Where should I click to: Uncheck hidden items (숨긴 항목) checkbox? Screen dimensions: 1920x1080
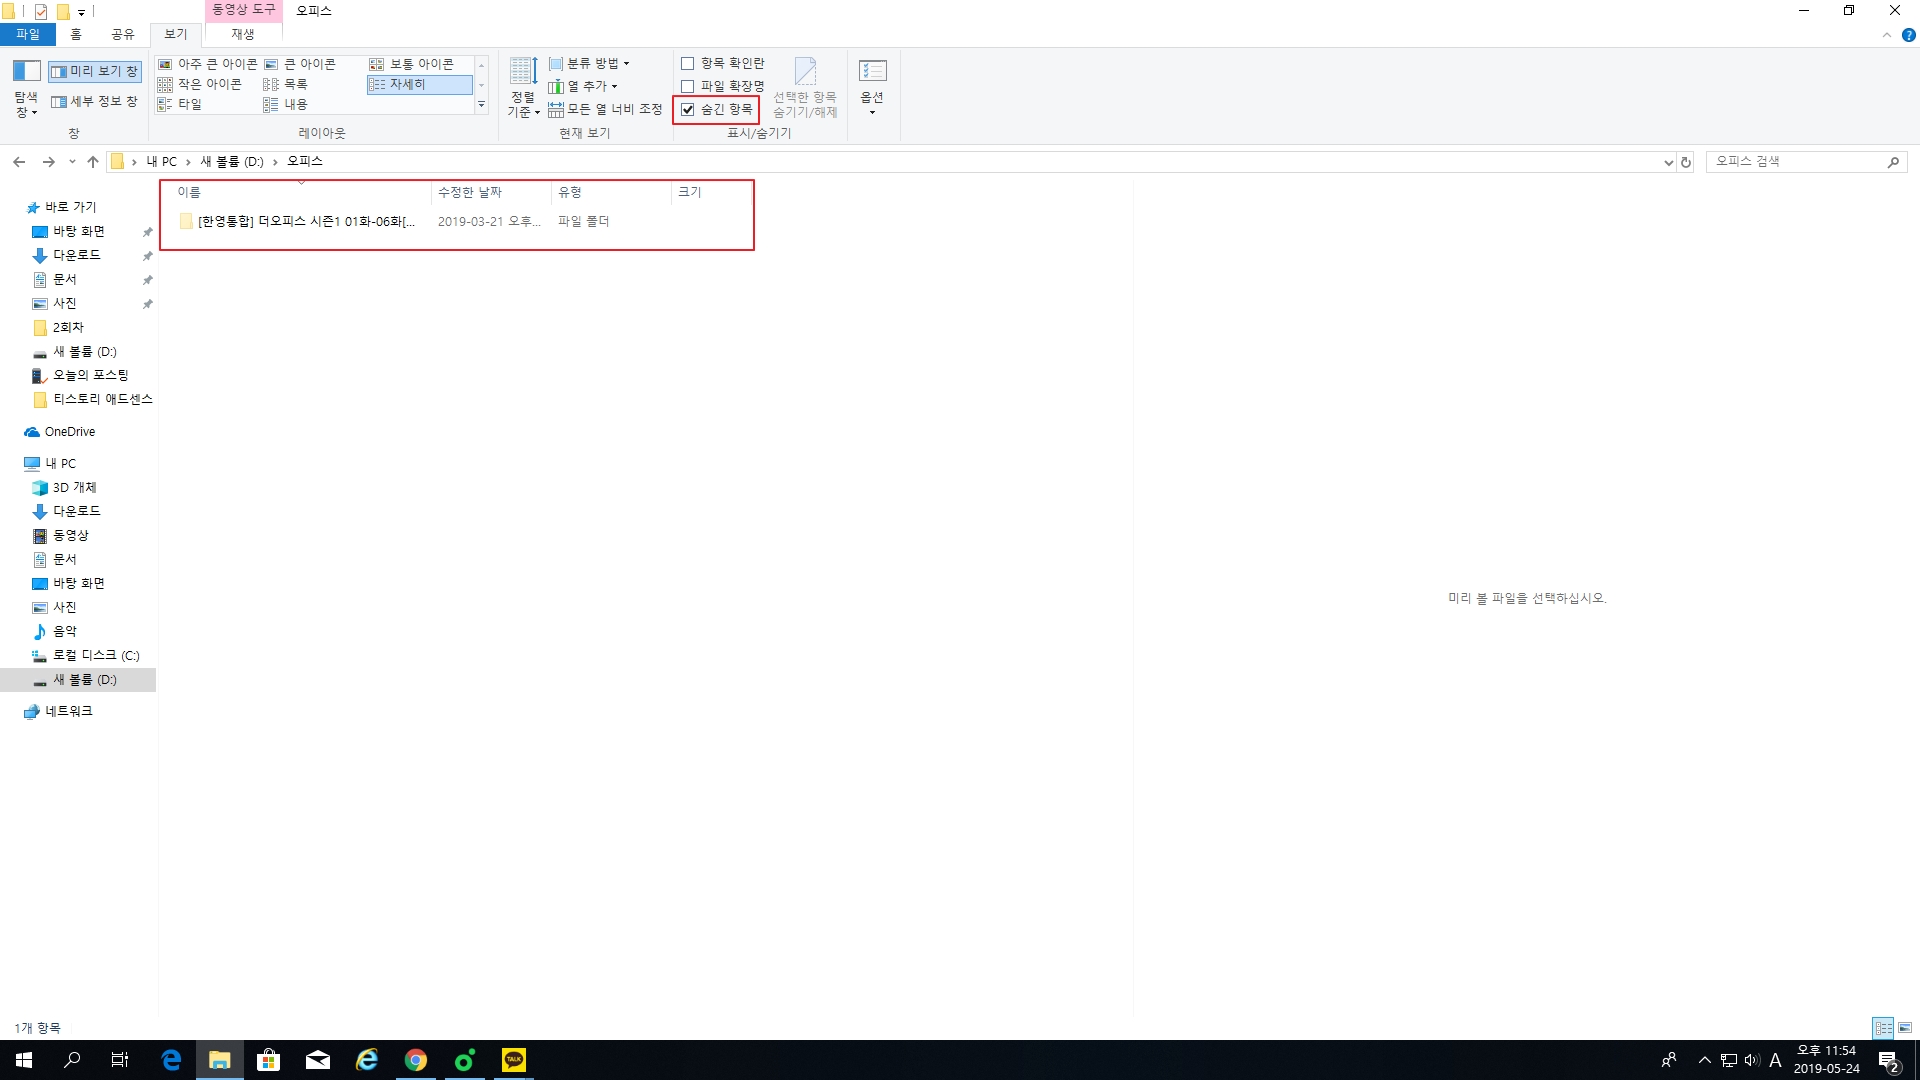(x=688, y=110)
